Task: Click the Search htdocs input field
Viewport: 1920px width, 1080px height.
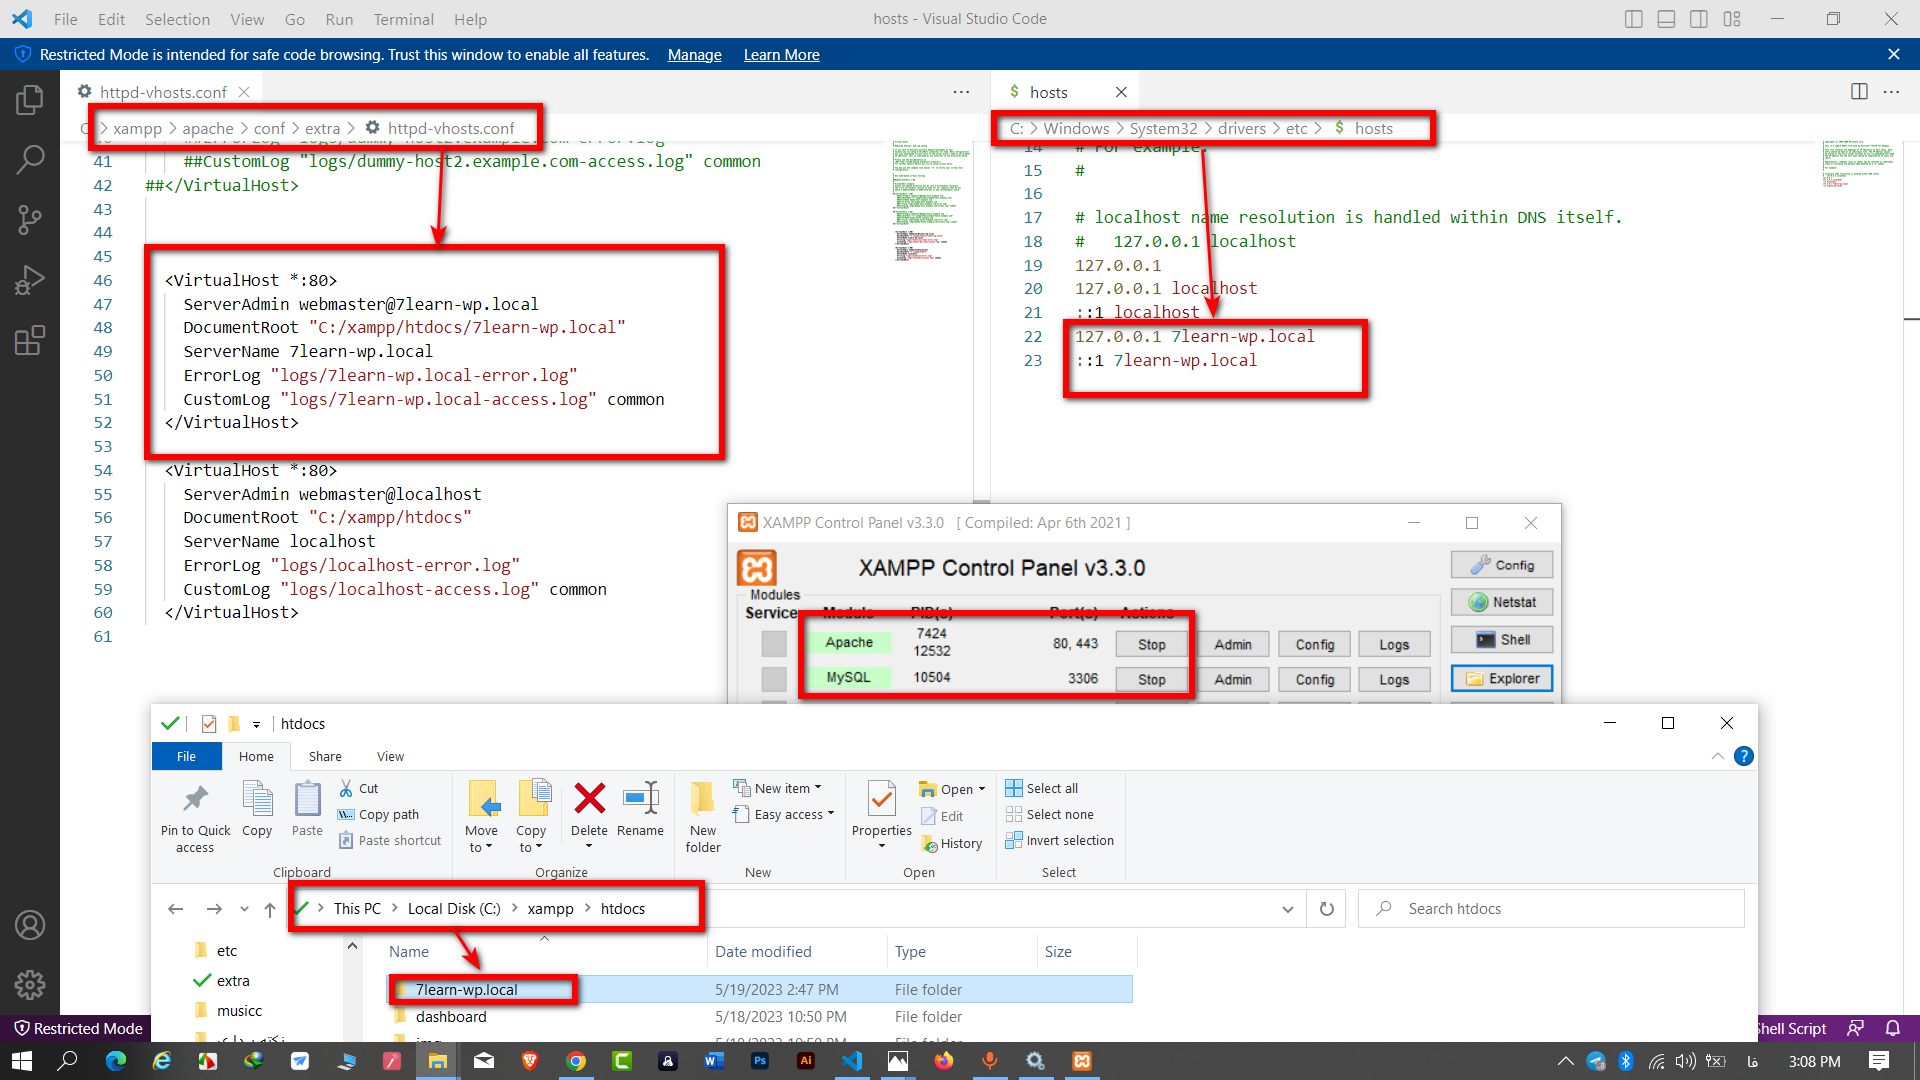Action: tap(1551, 909)
